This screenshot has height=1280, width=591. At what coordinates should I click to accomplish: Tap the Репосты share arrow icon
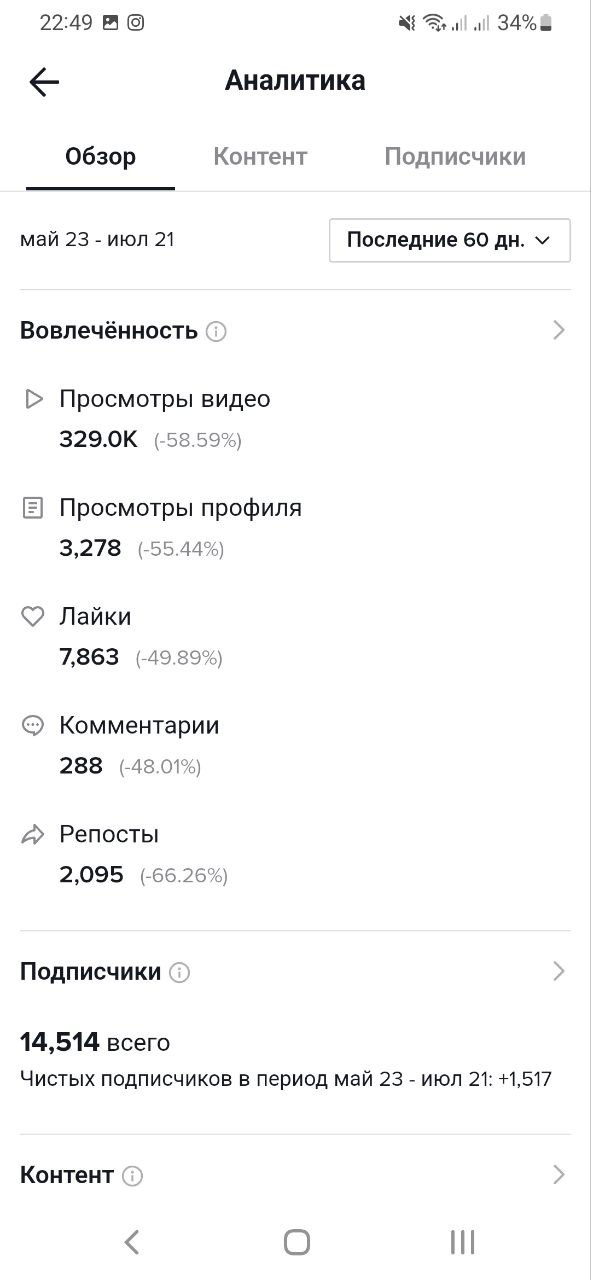tap(33, 835)
